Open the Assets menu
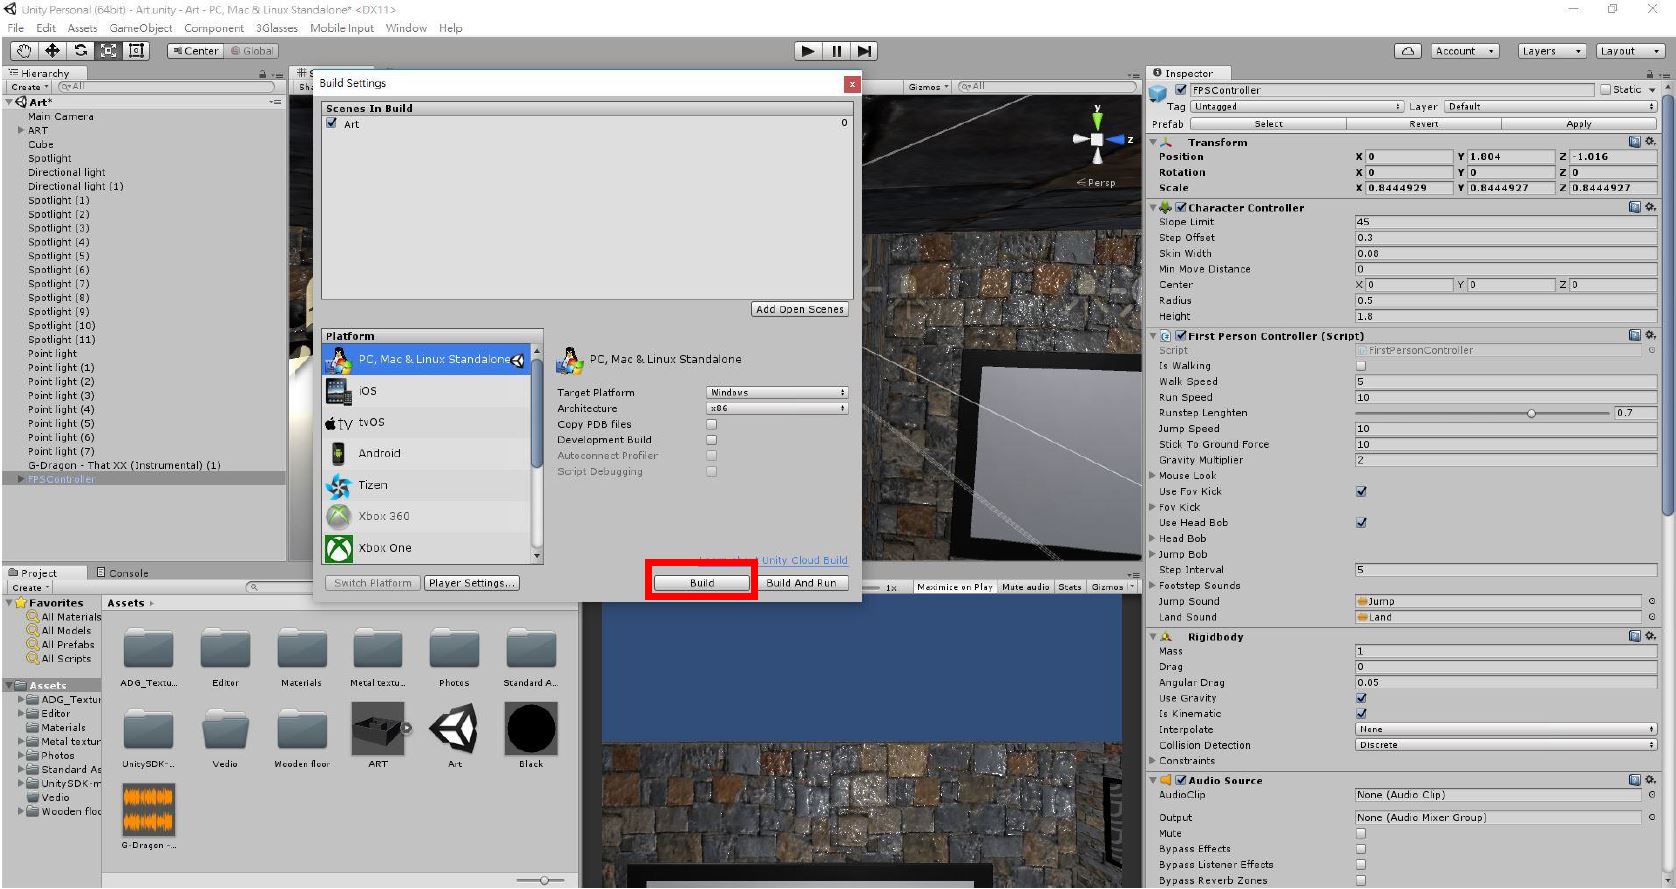This screenshot has height=889, width=1676. pos(82,28)
